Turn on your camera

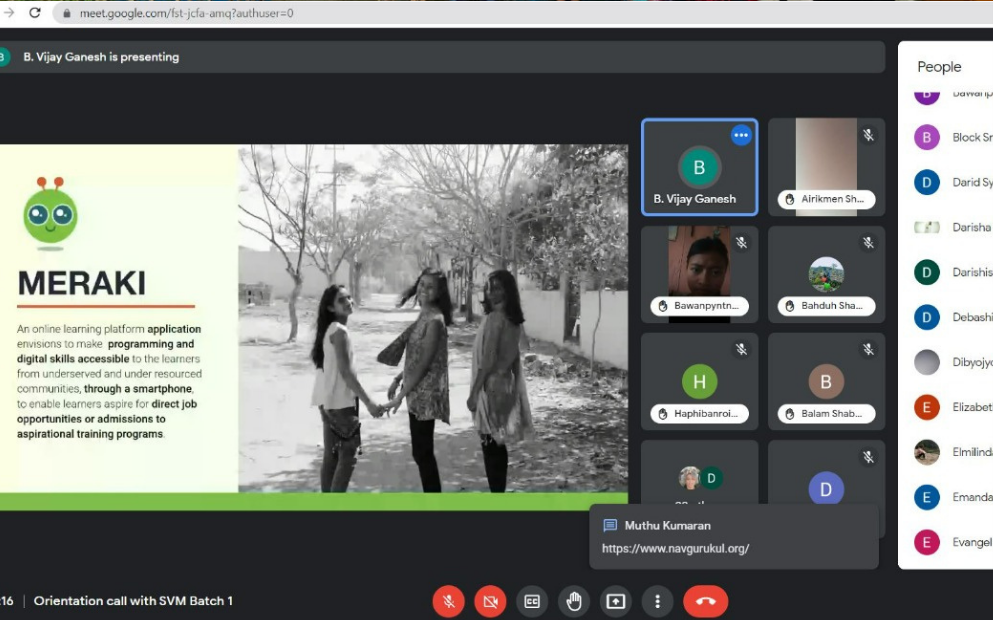pos(490,601)
